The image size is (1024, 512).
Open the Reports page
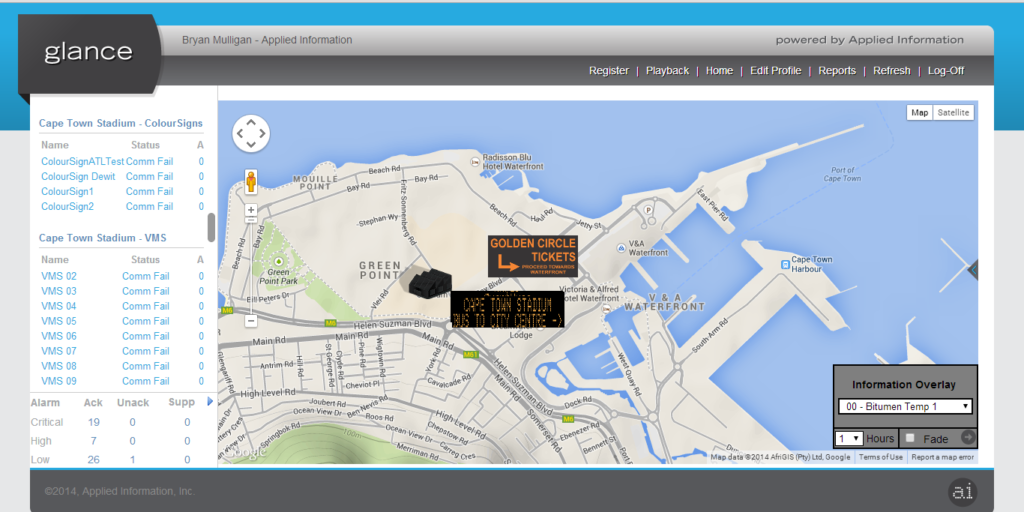click(837, 71)
